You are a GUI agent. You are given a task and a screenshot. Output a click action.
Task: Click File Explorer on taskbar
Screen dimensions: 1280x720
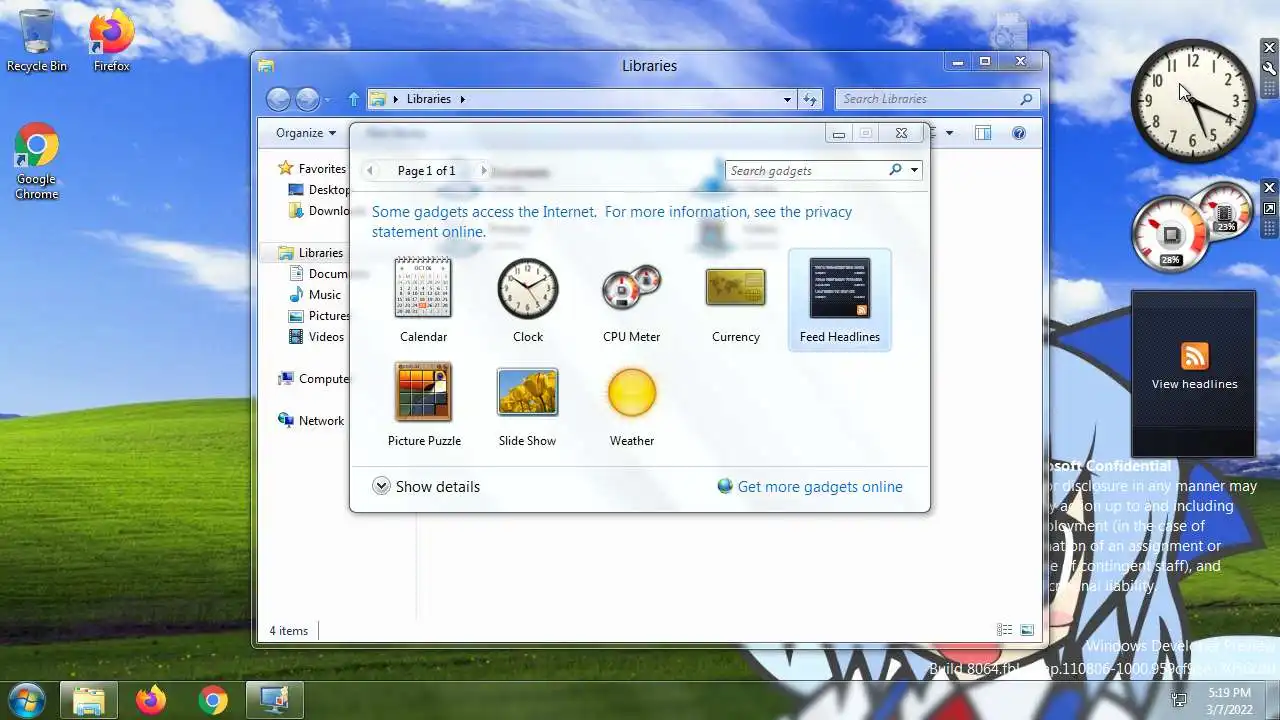89,700
